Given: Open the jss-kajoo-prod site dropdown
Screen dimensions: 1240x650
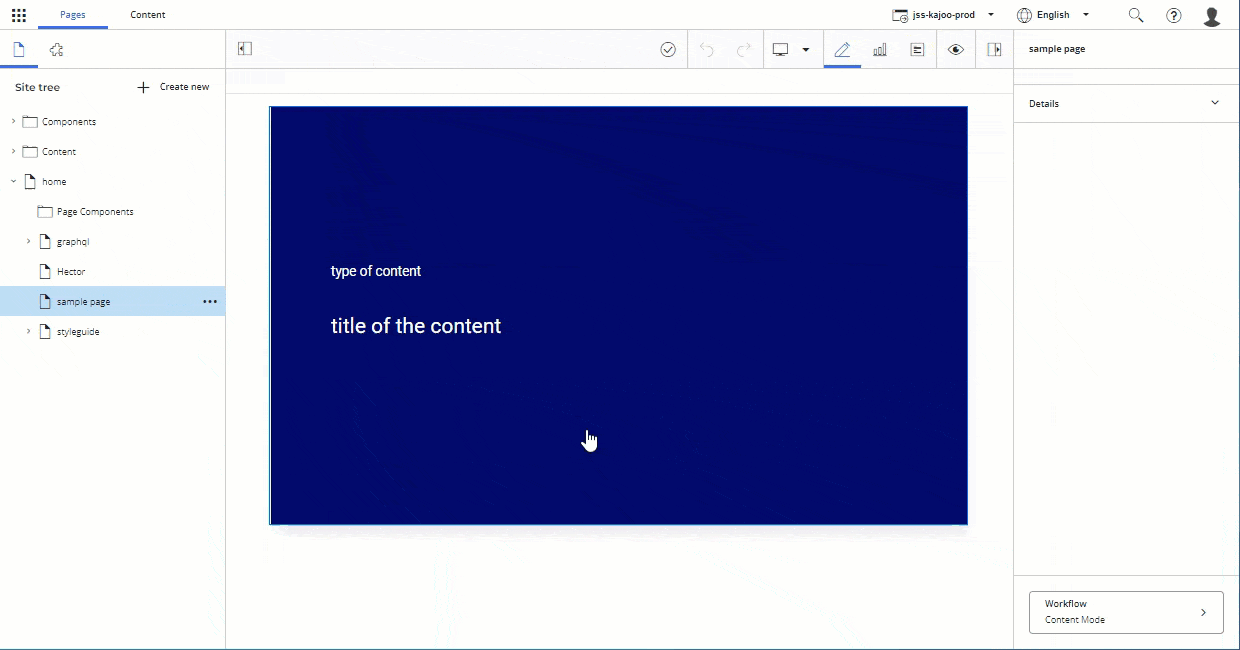Looking at the screenshot, I should 944,15.
